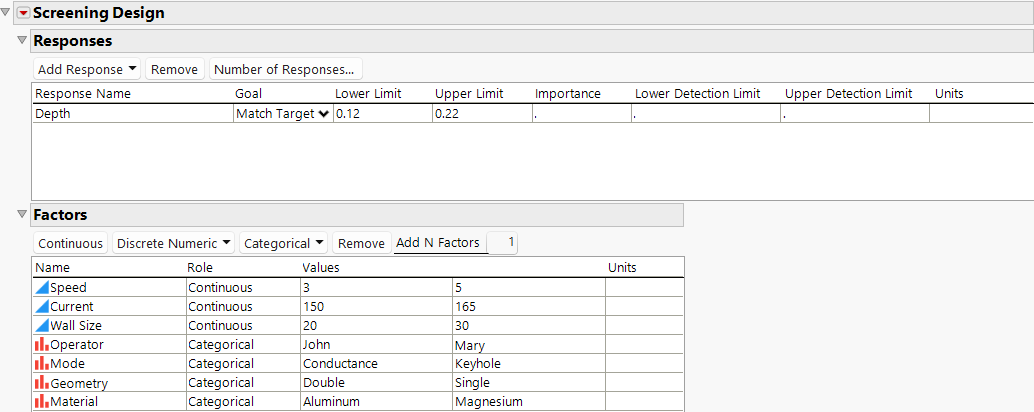This screenshot has height=412, width=1034.
Task: Open the Categorical factor dropdown
Action: pos(285,243)
